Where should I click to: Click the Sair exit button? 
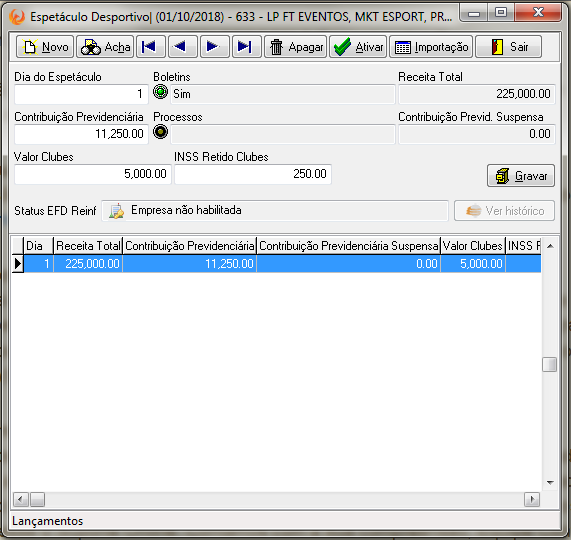[508, 47]
